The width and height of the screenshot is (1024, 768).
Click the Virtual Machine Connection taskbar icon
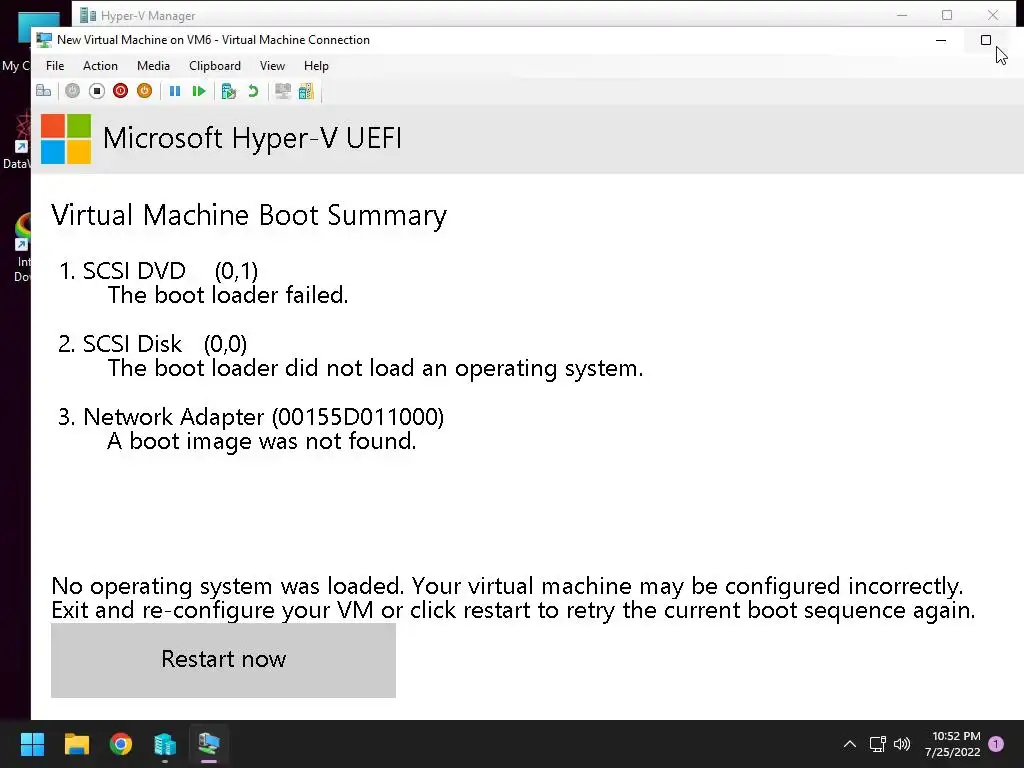(x=209, y=744)
